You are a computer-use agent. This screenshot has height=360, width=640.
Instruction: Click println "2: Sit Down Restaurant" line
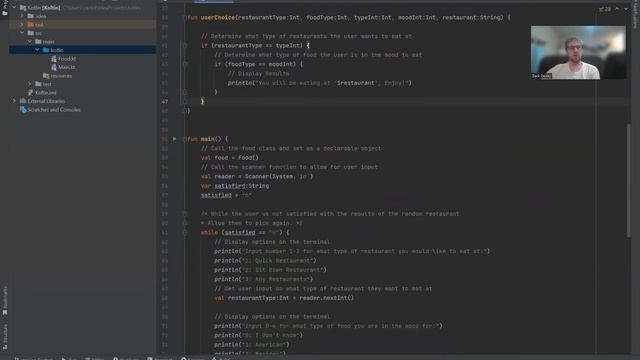pos(270,270)
